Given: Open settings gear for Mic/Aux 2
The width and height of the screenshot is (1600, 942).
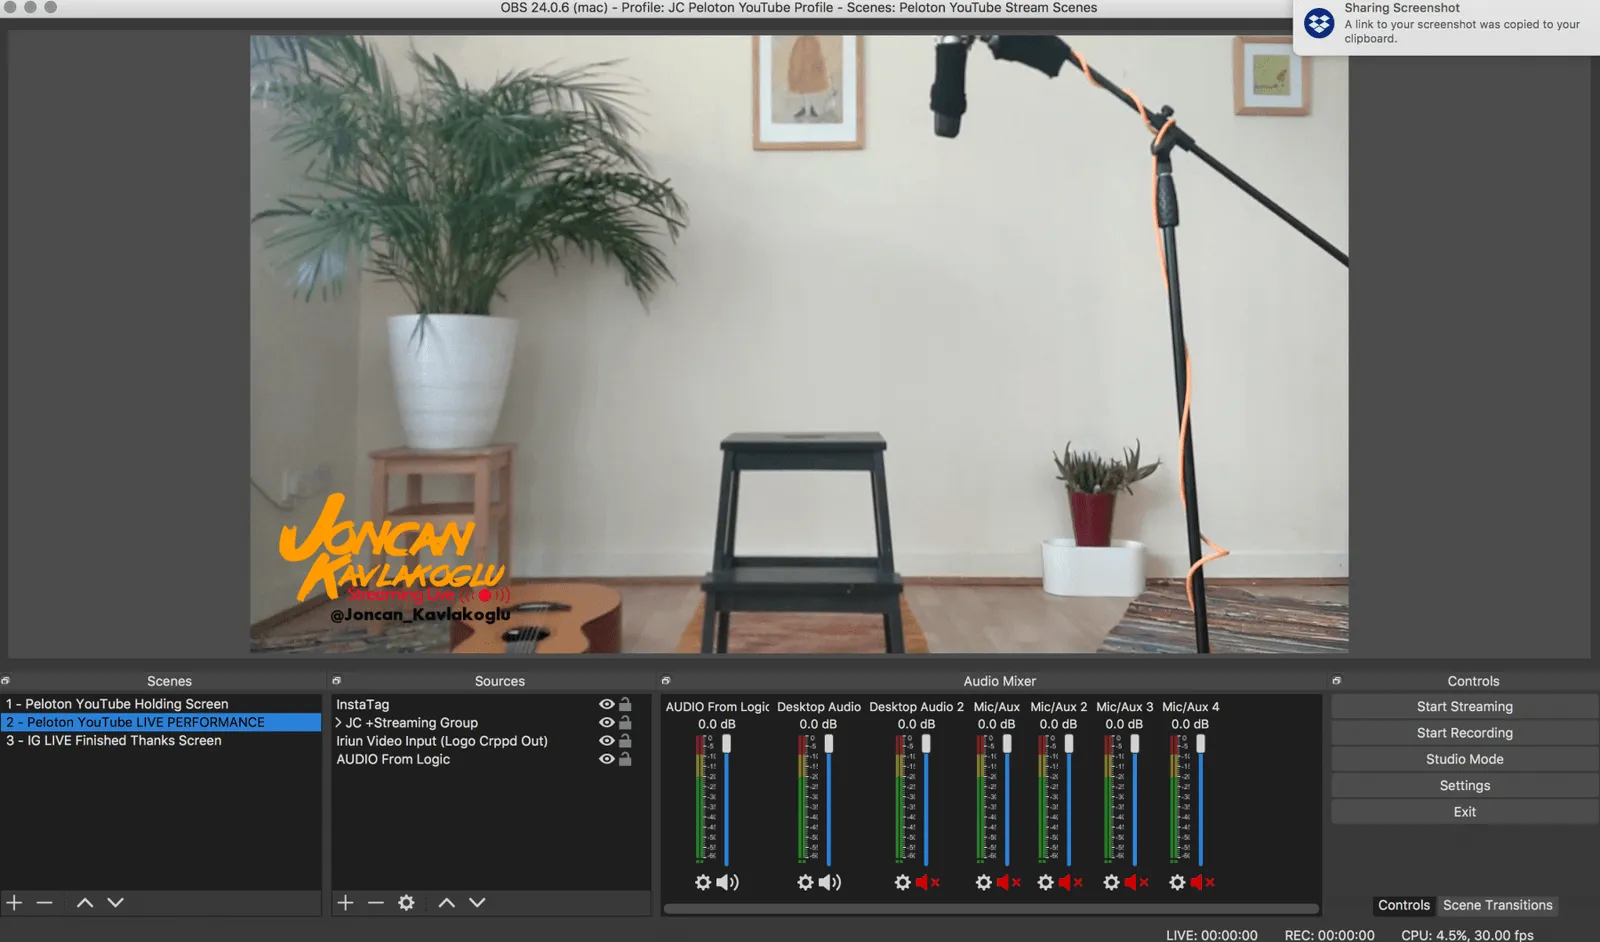Looking at the screenshot, I should coord(1046,882).
